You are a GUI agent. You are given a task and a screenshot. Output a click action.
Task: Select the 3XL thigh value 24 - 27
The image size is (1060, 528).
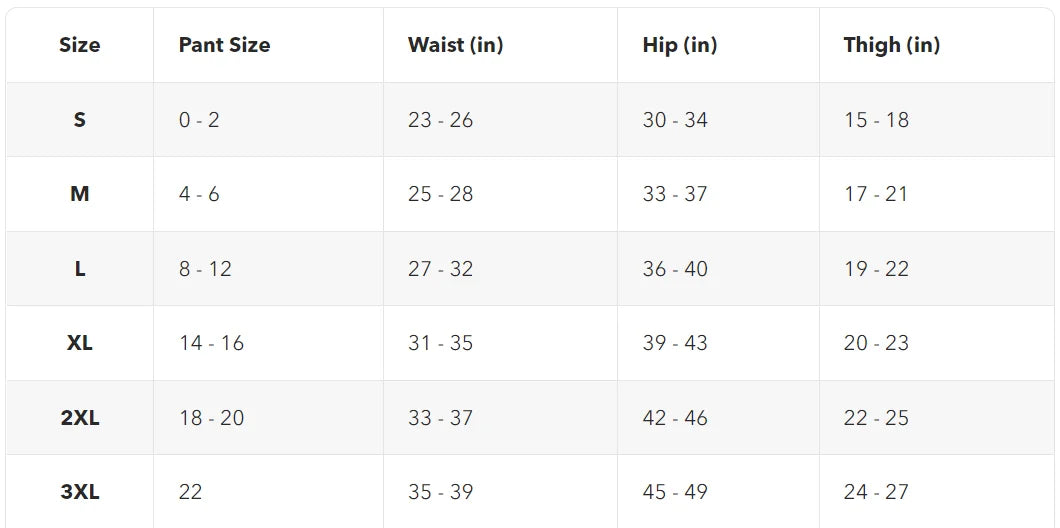[x=876, y=492]
